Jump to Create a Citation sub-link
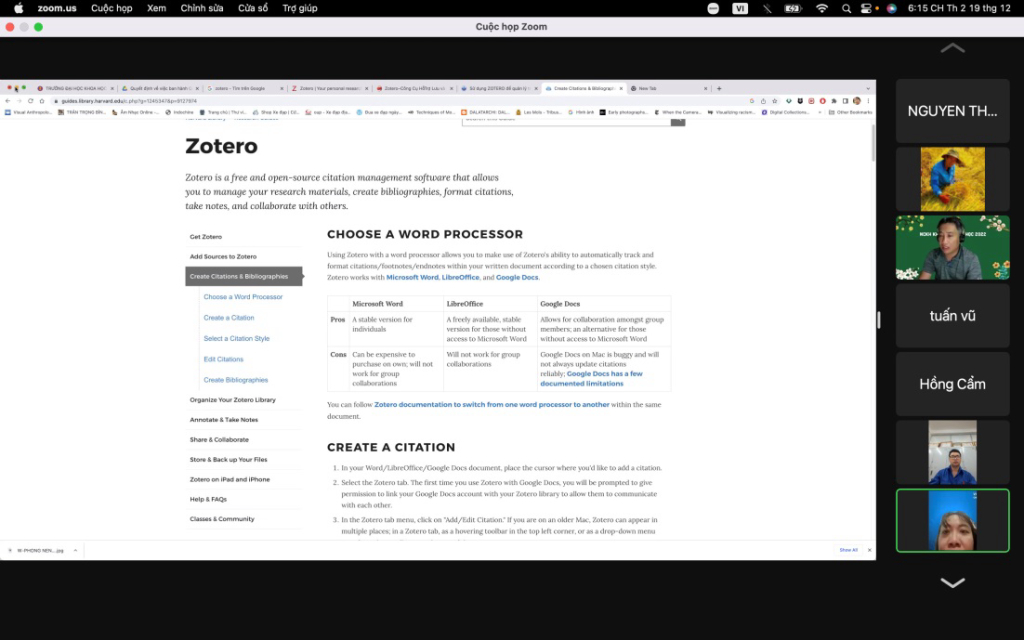1024x640 pixels. click(x=229, y=317)
